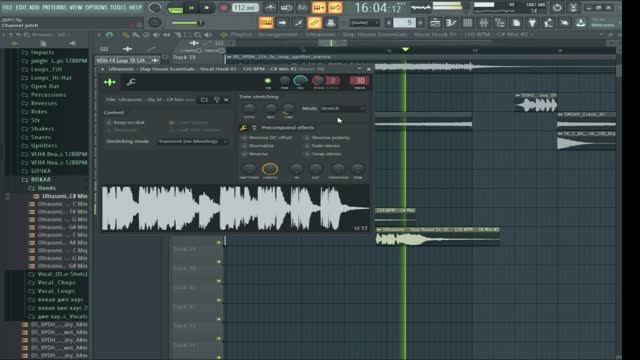The width and height of the screenshot is (640, 360).
Task: Browse for sample file folder icon
Action: pos(204,100)
